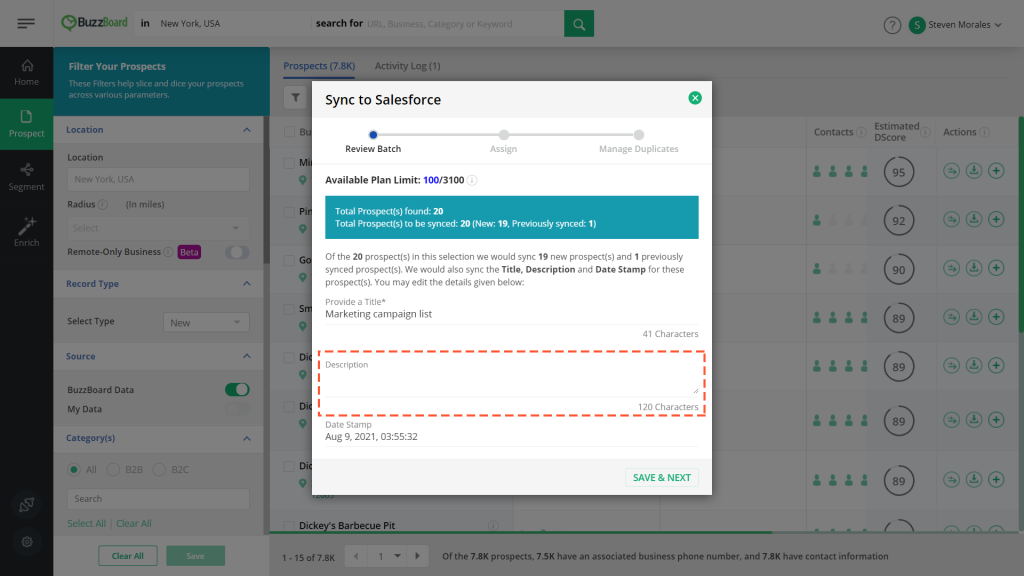This screenshot has width=1024, height=576.
Task: Collapse the Source section
Action: click(x=247, y=357)
